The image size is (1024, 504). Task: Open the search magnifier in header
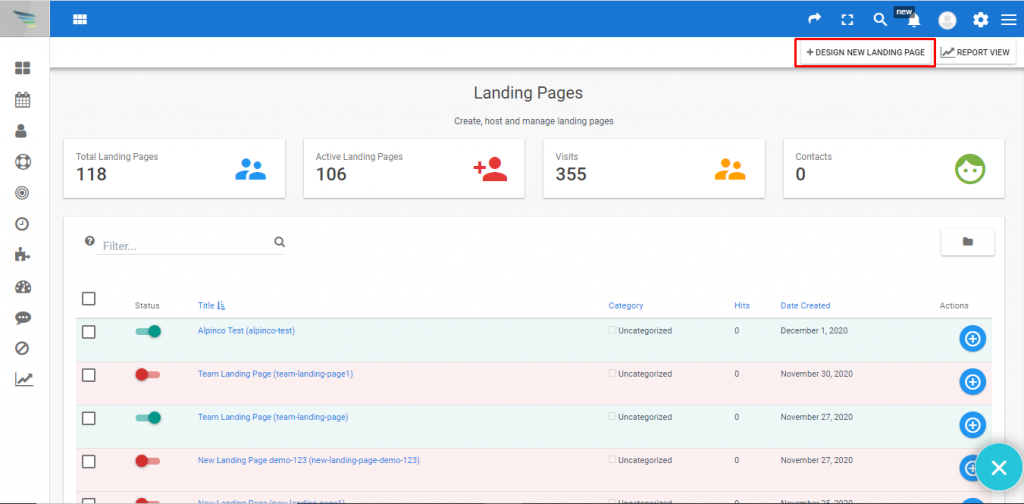(880, 19)
